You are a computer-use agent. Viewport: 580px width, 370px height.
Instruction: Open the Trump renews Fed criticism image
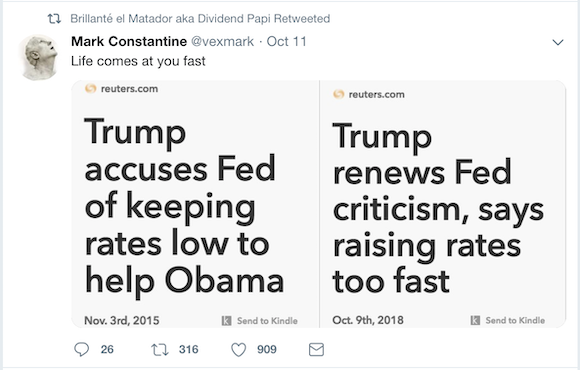(x=443, y=204)
